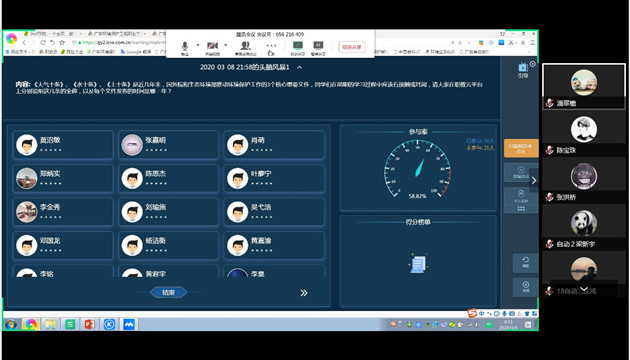Expand the sidebar with the right chevron arrow
The width and height of the screenshot is (630, 360).
(534, 181)
